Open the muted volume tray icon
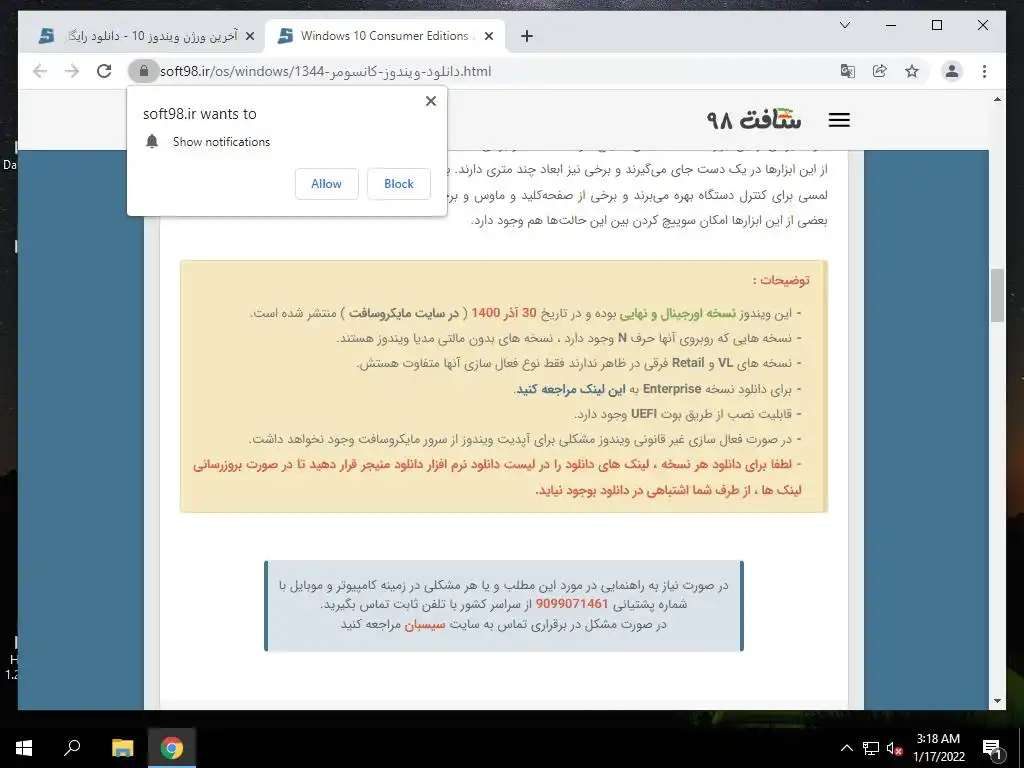 tap(895, 748)
